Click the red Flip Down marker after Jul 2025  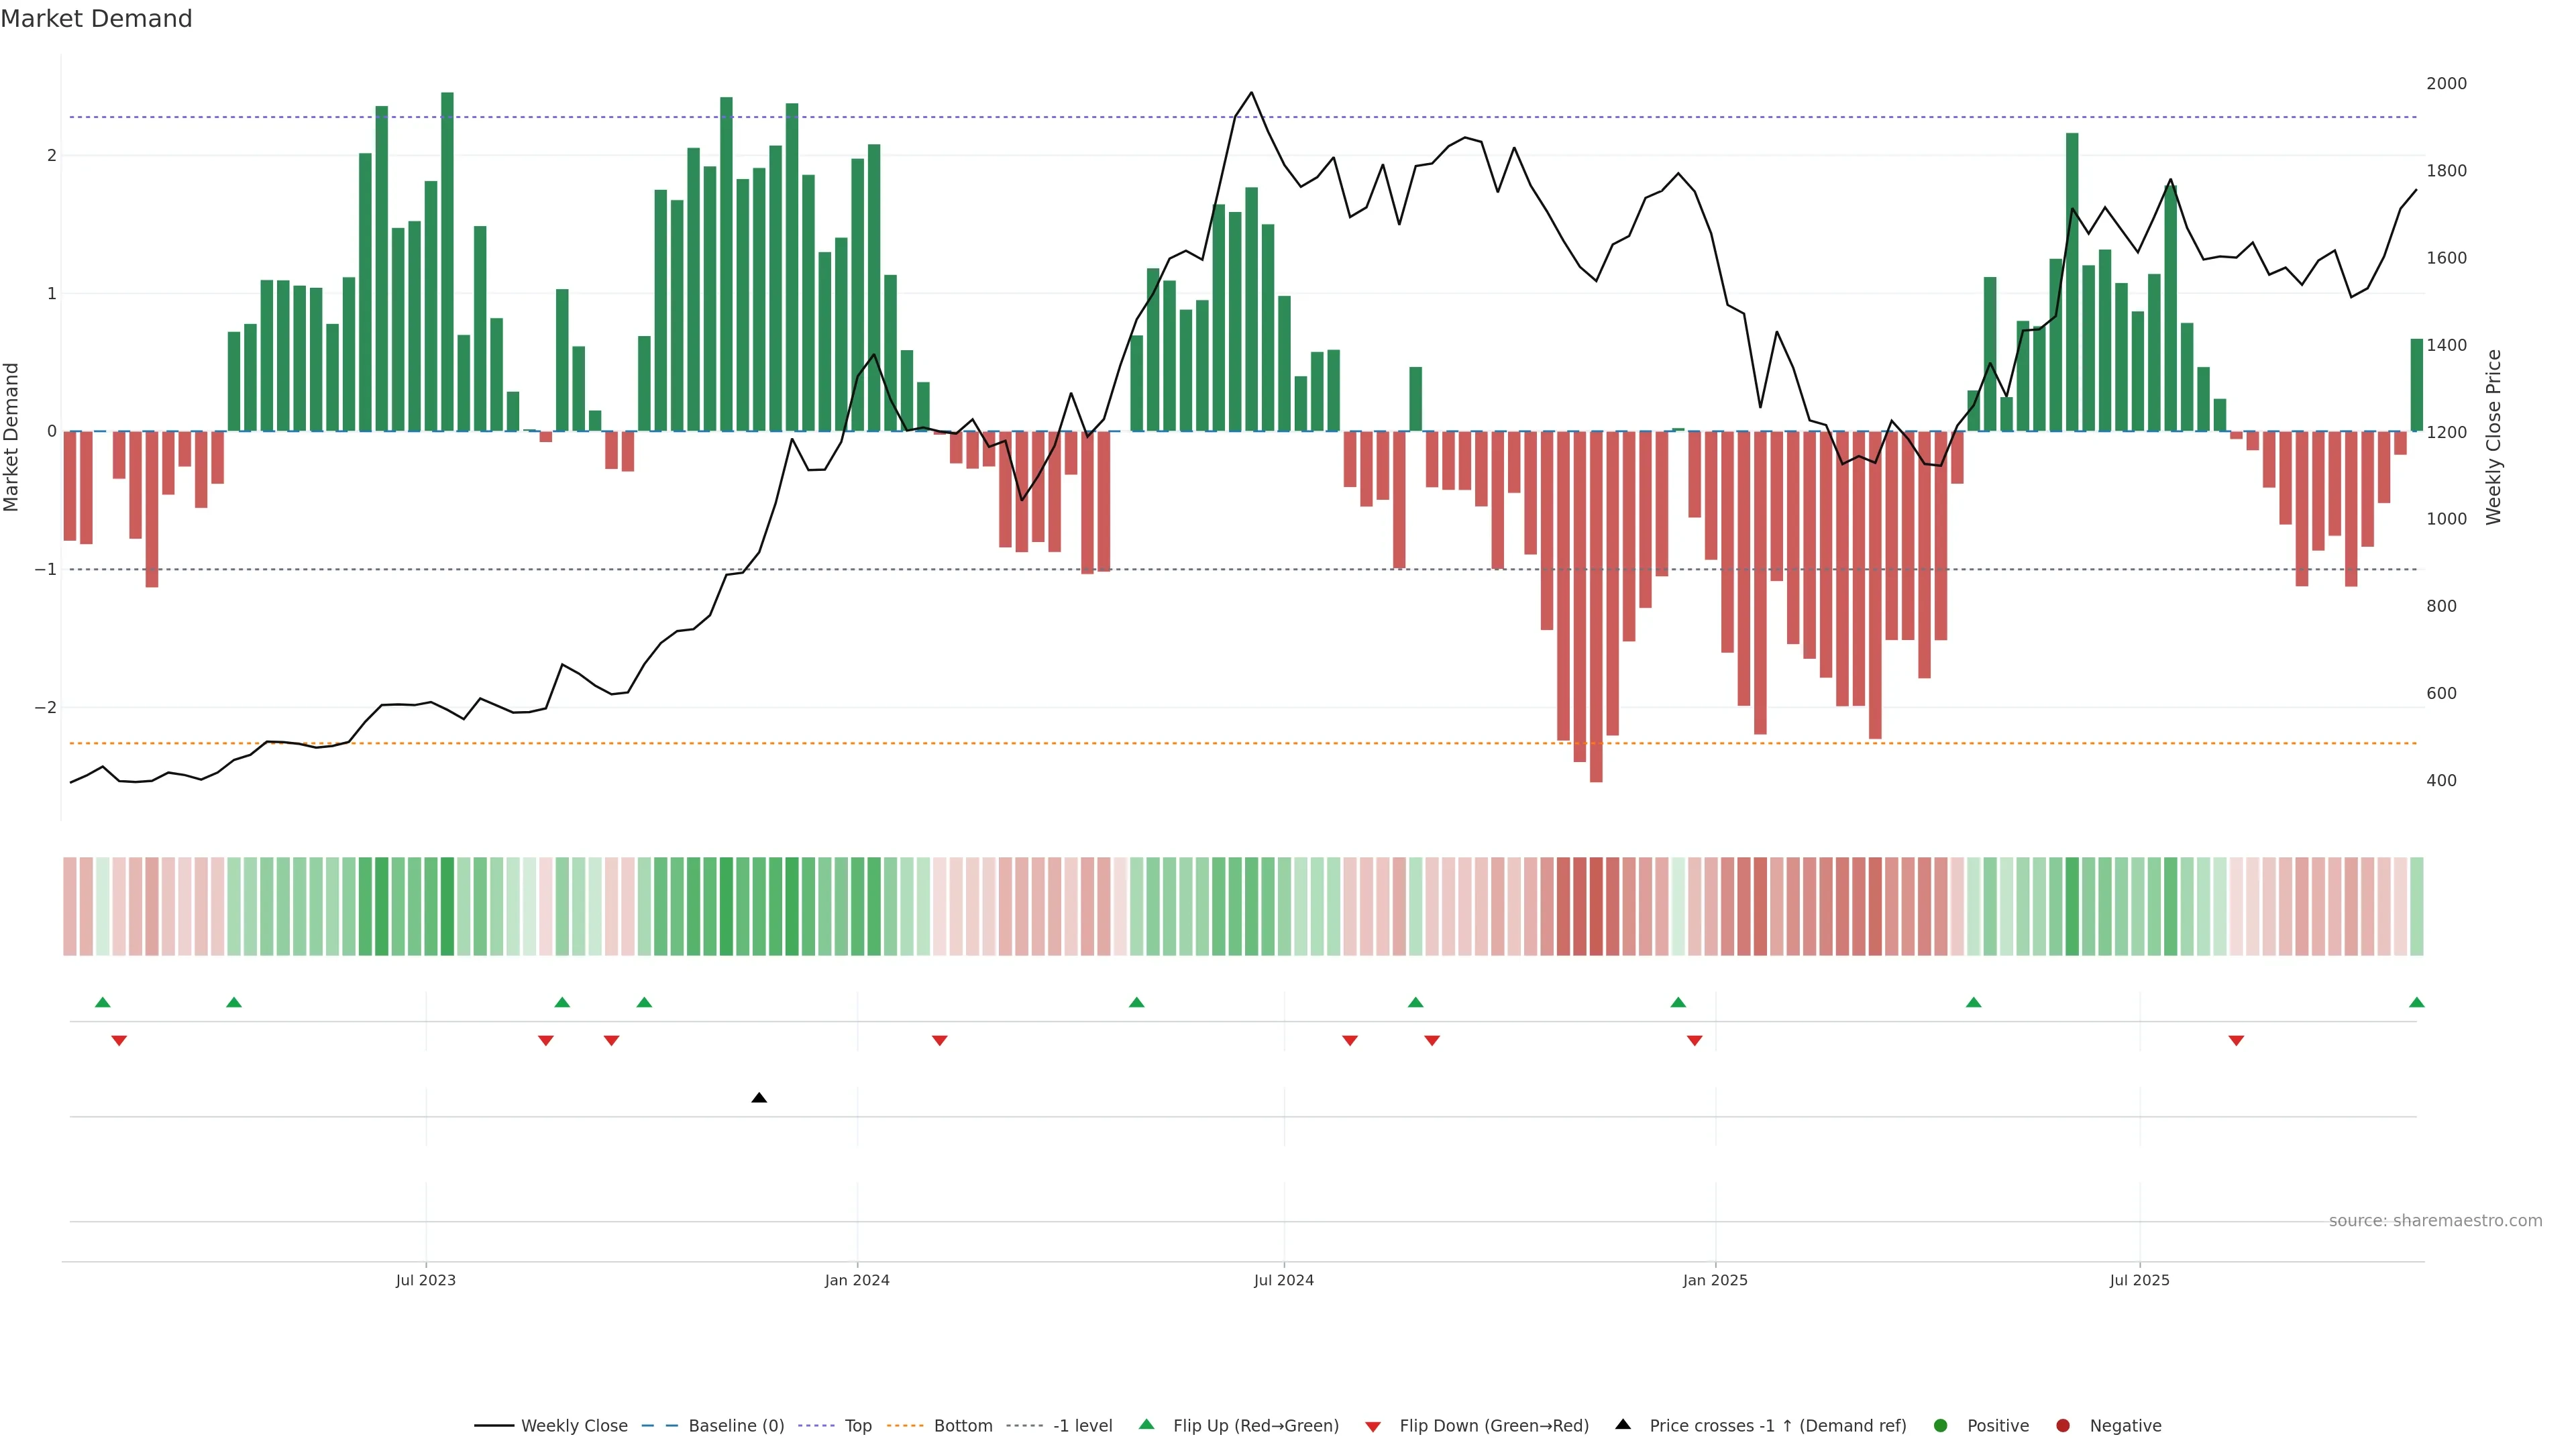[2236, 1041]
